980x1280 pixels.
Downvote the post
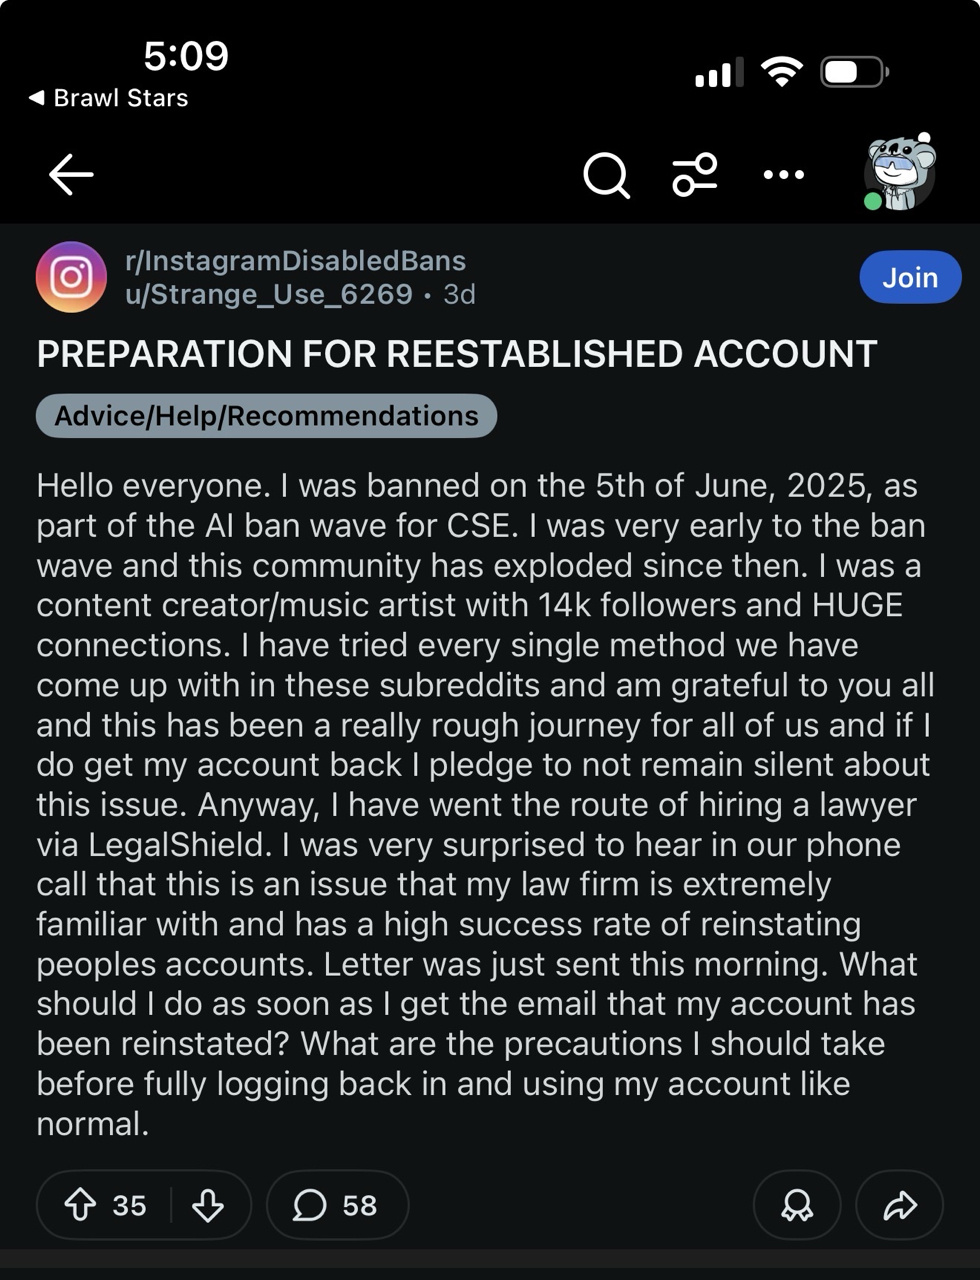(x=208, y=1205)
